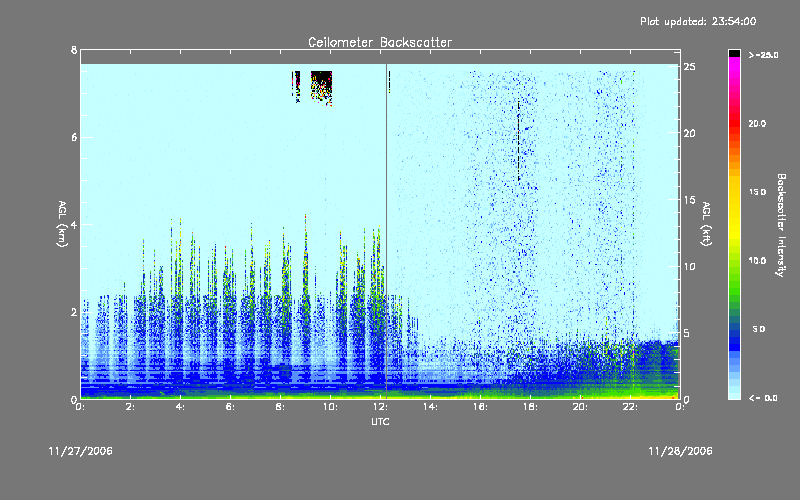Click the black noise block near 10 UTC
The image size is (800, 500).
click(x=321, y=87)
